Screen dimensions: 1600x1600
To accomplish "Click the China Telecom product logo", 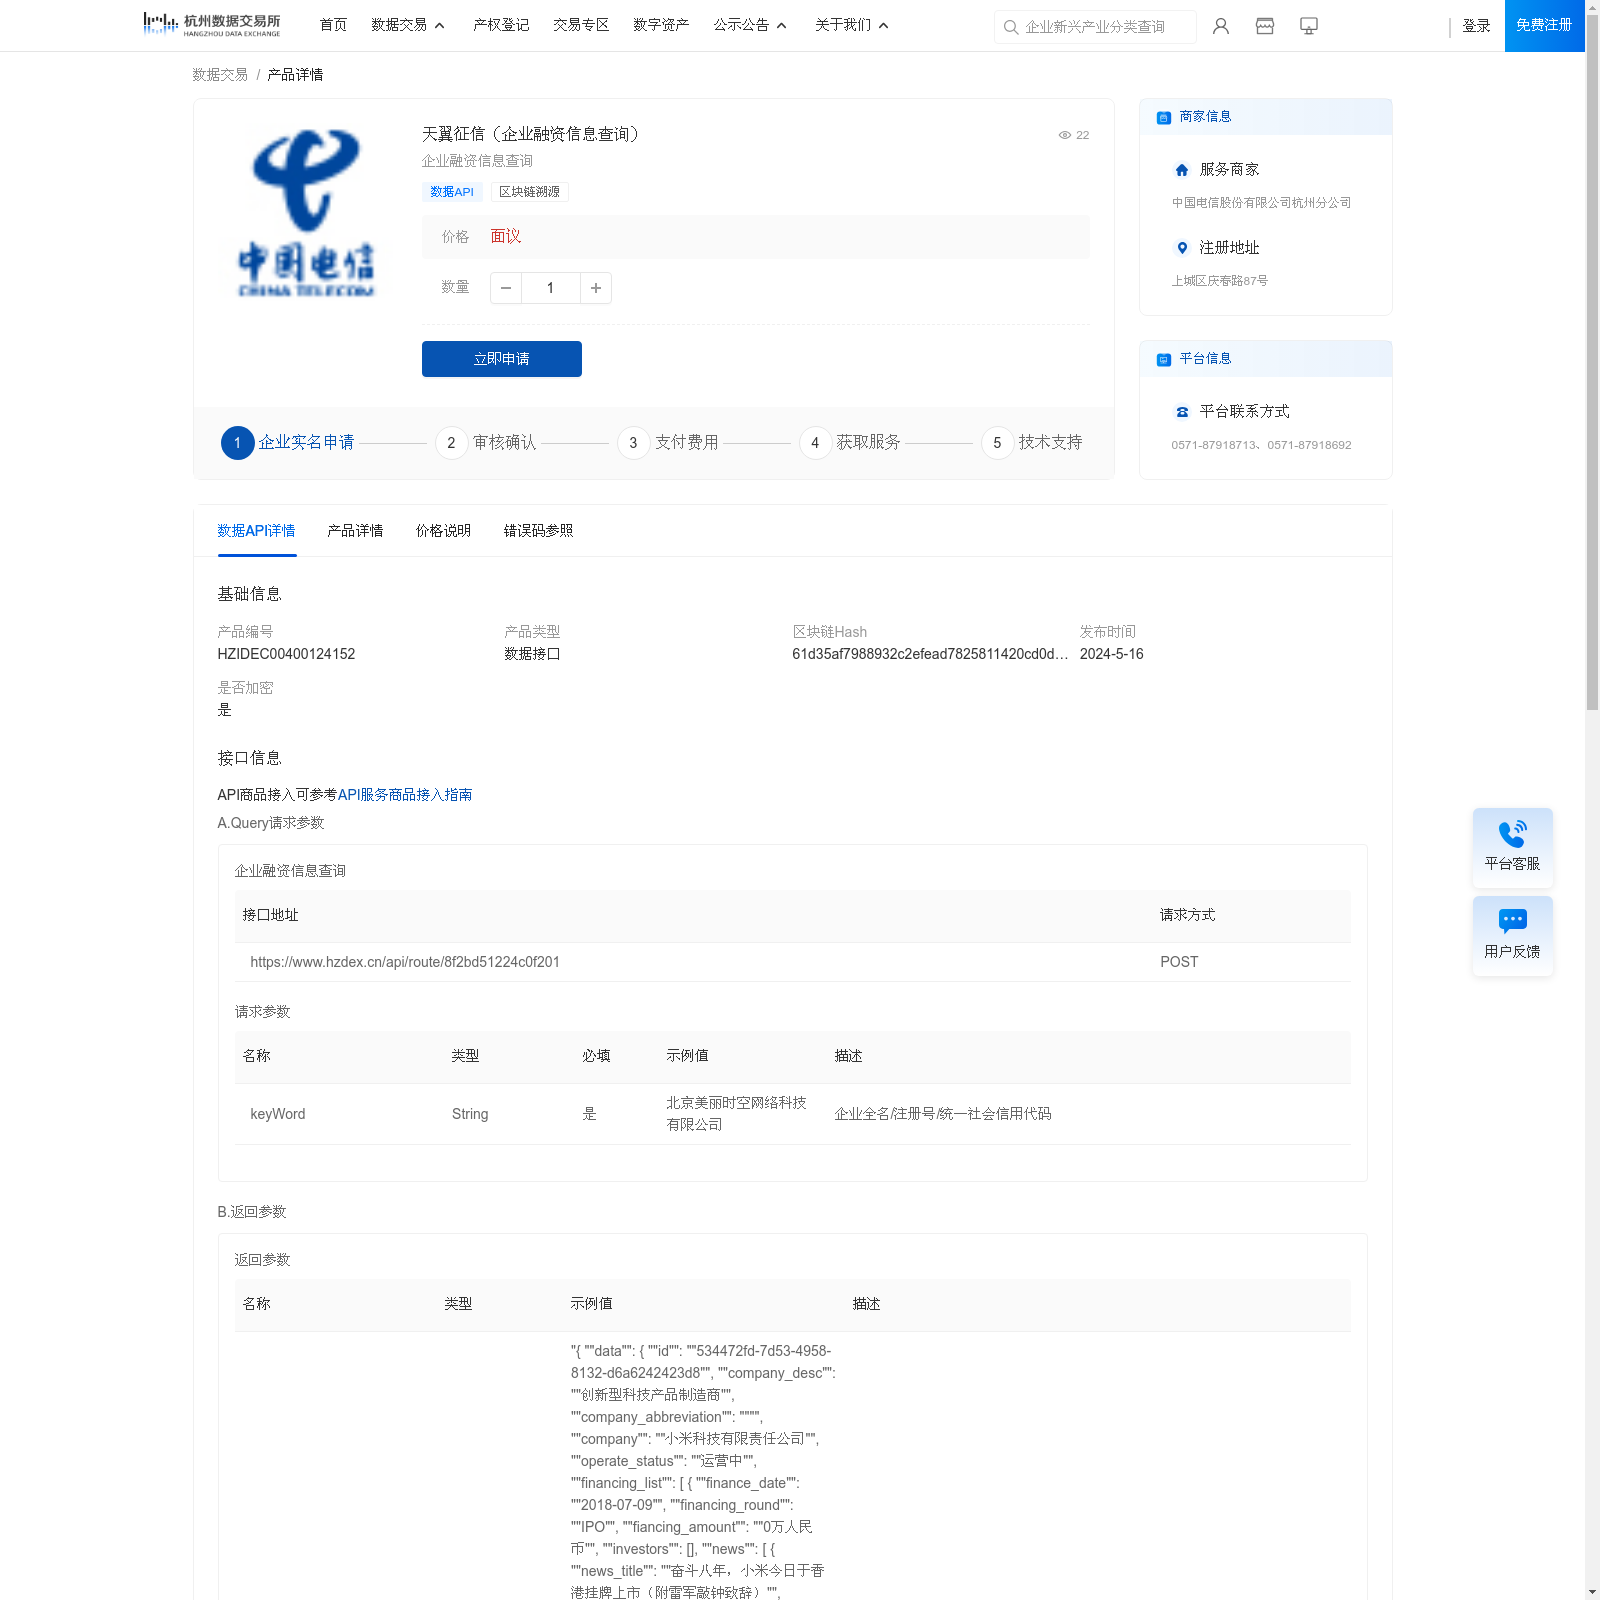I will tap(307, 214).
